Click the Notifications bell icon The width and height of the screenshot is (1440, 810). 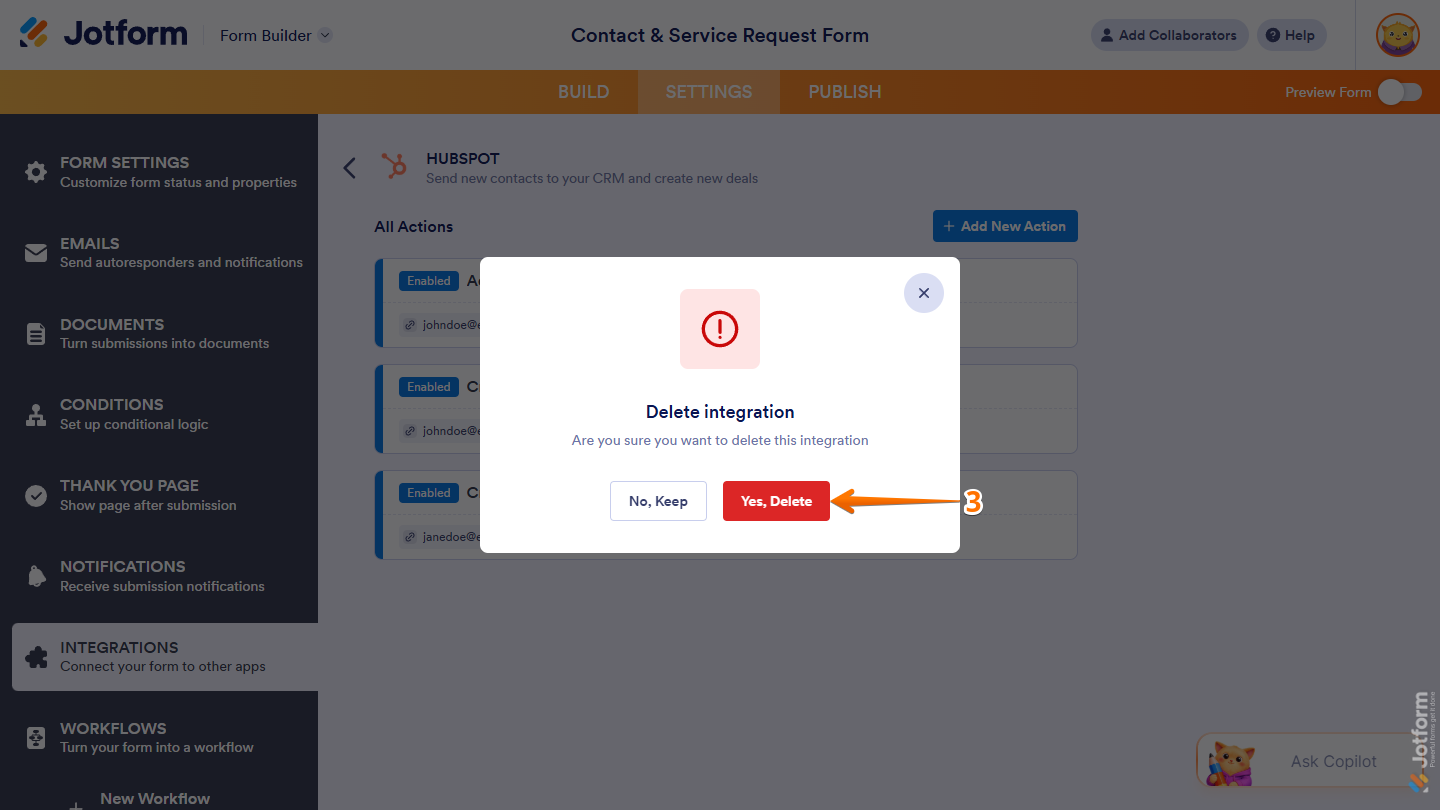point(36,577)
